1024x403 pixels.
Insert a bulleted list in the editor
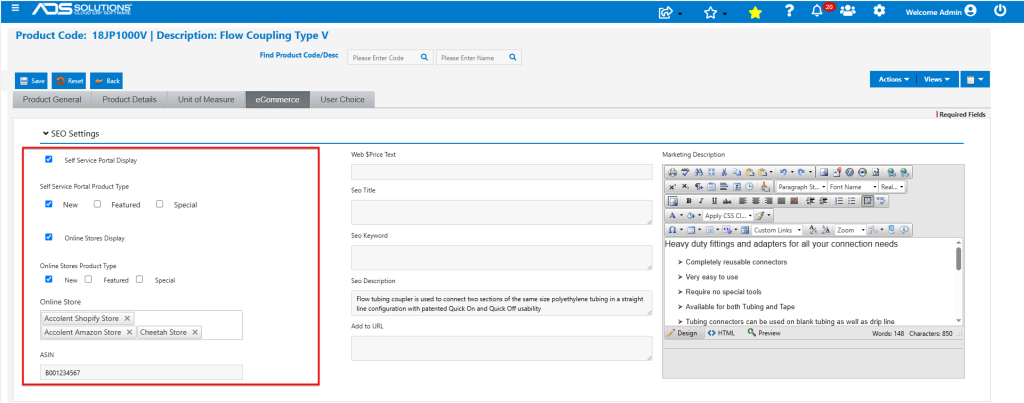[x=852, y=201]
